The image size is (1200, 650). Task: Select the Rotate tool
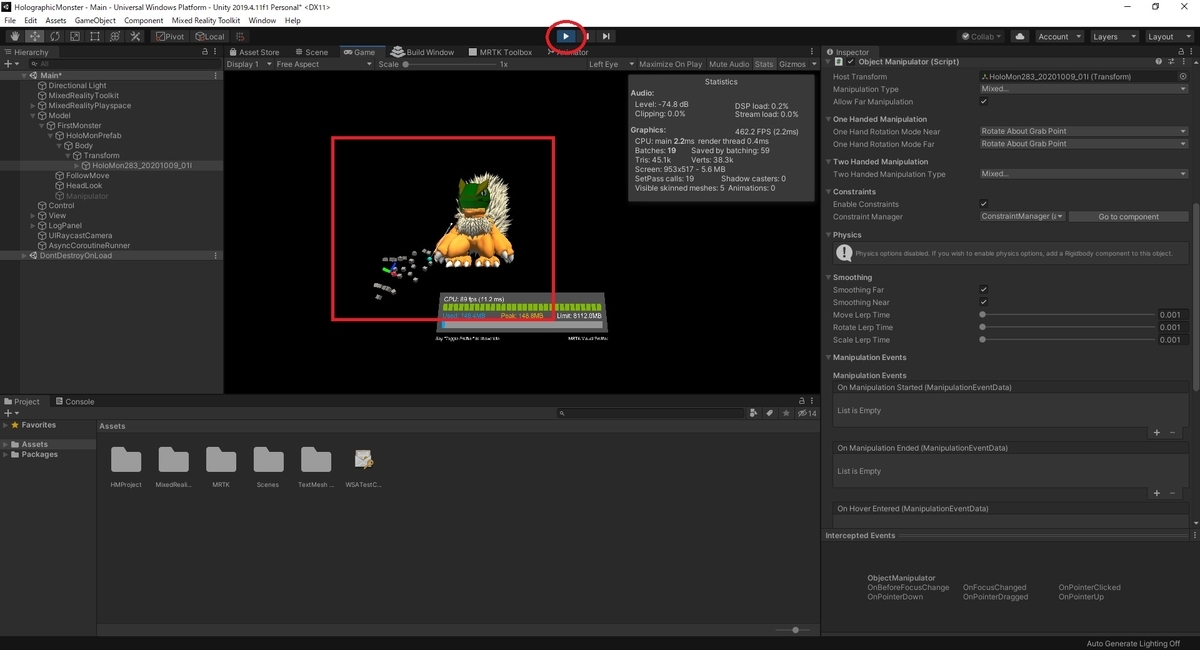[55, 36]
